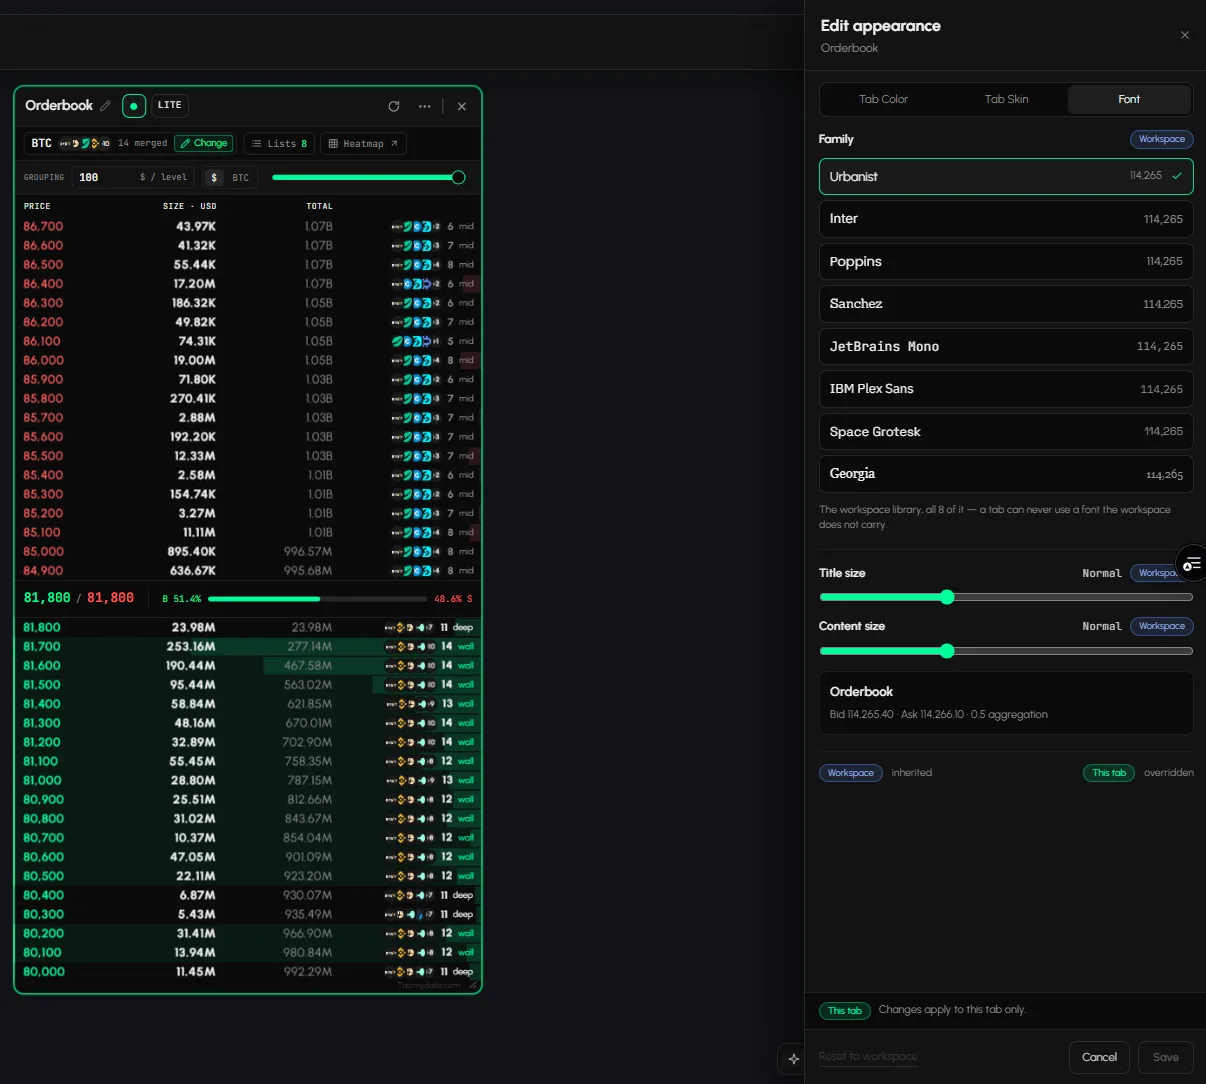Select the Font tab

[1129, 99]
